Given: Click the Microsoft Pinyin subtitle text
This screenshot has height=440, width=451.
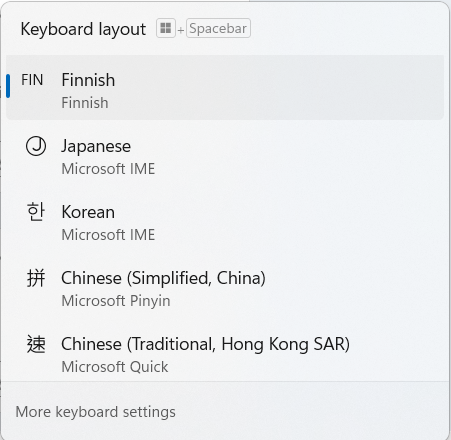Looking at the screenshot, I should (x=116, y=301).
